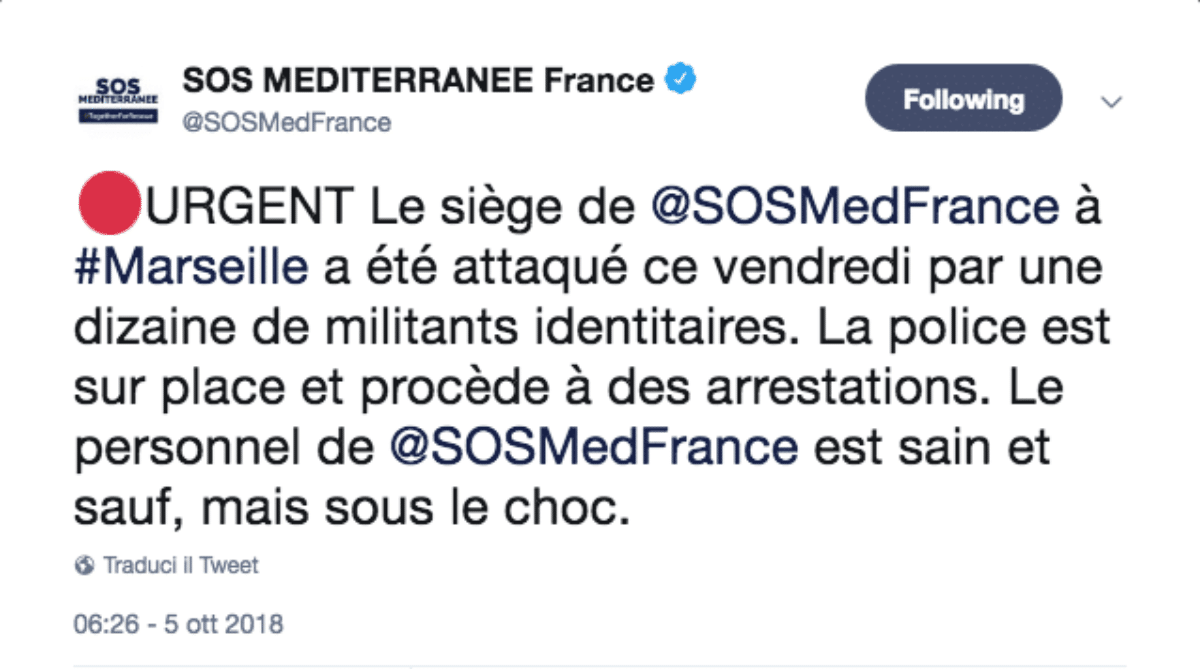Toggle the Following button
The height and width of the screenshot is (669, 1200).
(963, 99)
